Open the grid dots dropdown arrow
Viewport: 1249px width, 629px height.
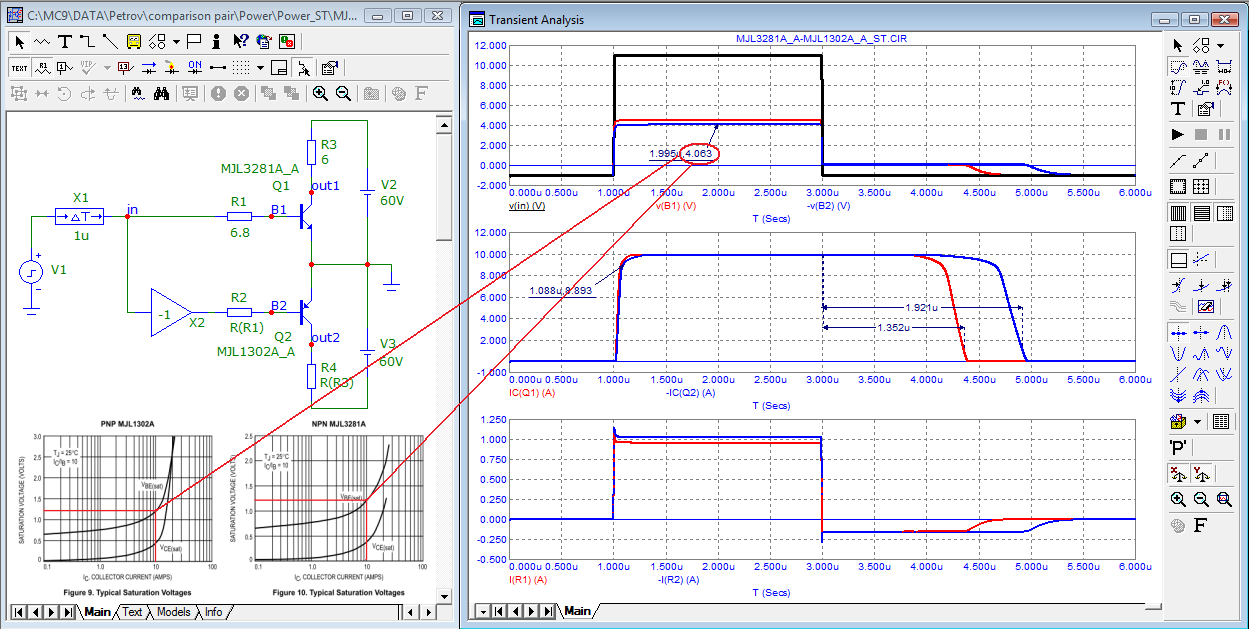point(260,68)
